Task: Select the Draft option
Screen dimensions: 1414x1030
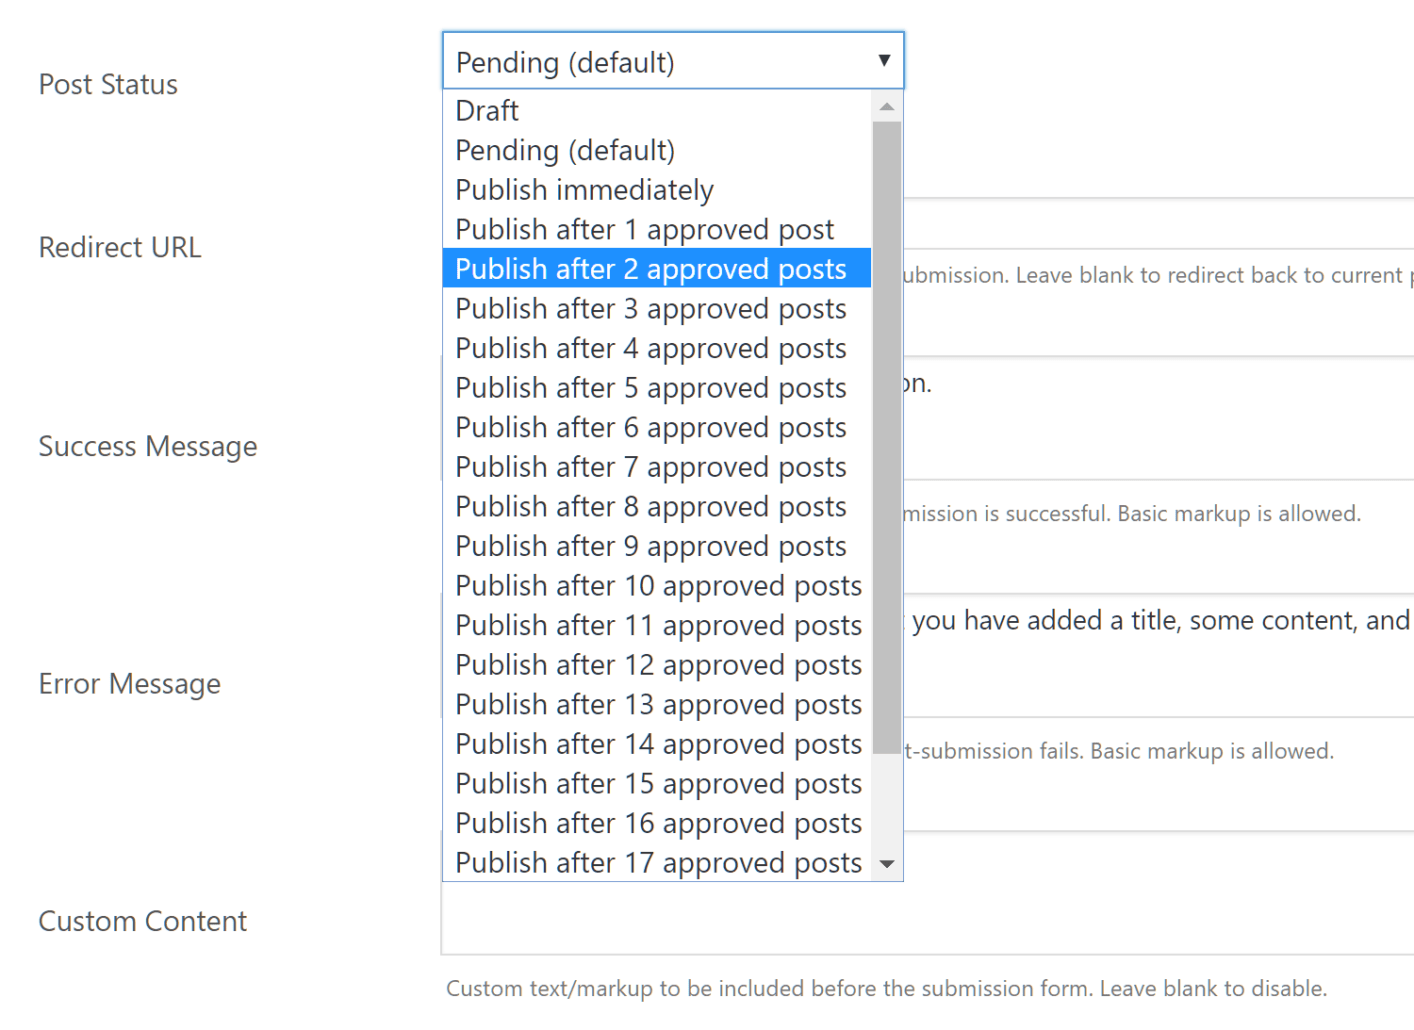Action: (487, 110)
